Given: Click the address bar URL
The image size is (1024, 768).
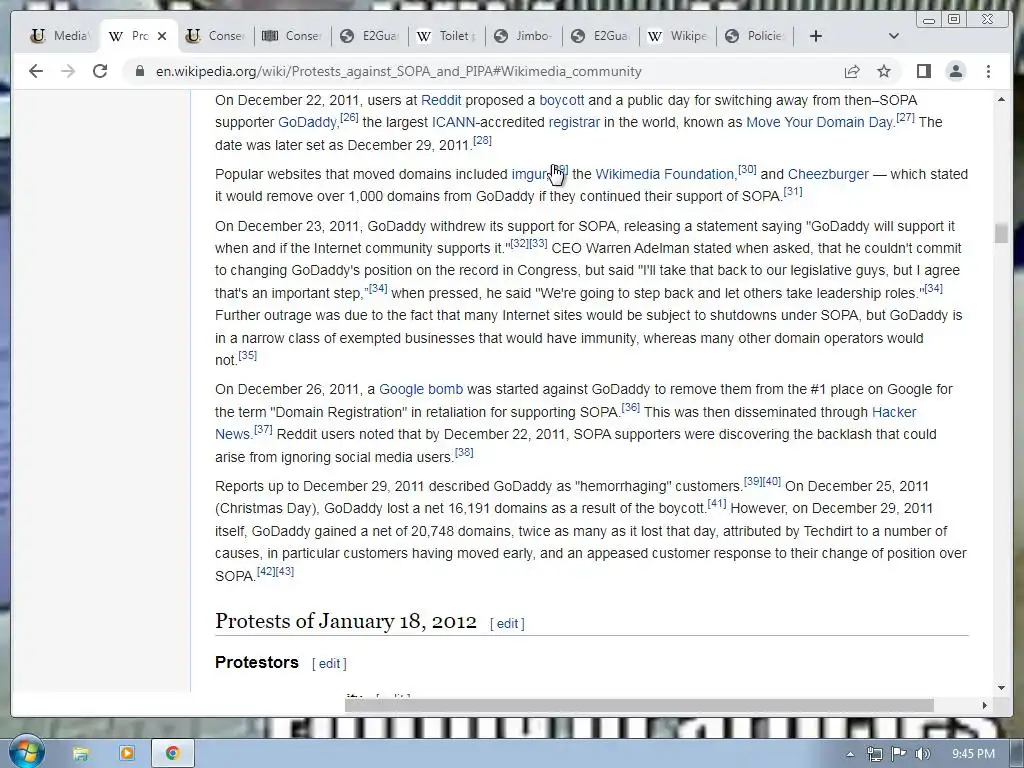Looking at the screenshot, I should (398, 71).
